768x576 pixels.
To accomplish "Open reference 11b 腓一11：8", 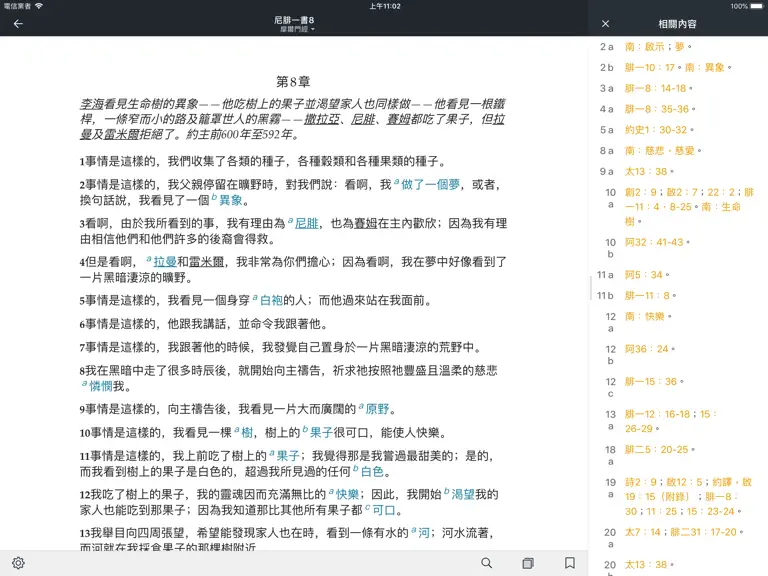I will point(650,296).
